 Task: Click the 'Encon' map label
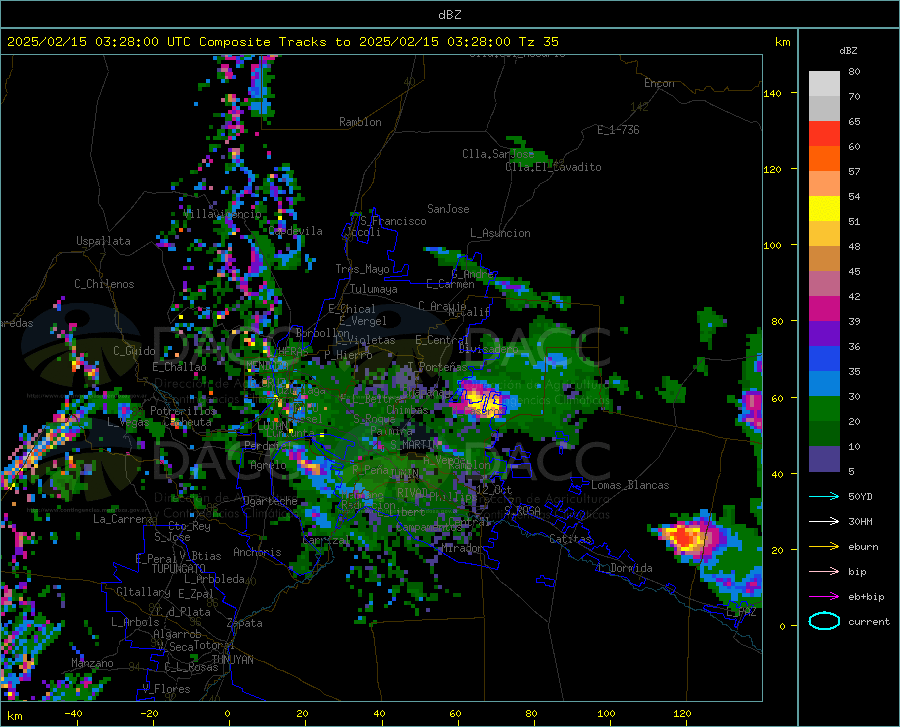(x=659, y=83)
